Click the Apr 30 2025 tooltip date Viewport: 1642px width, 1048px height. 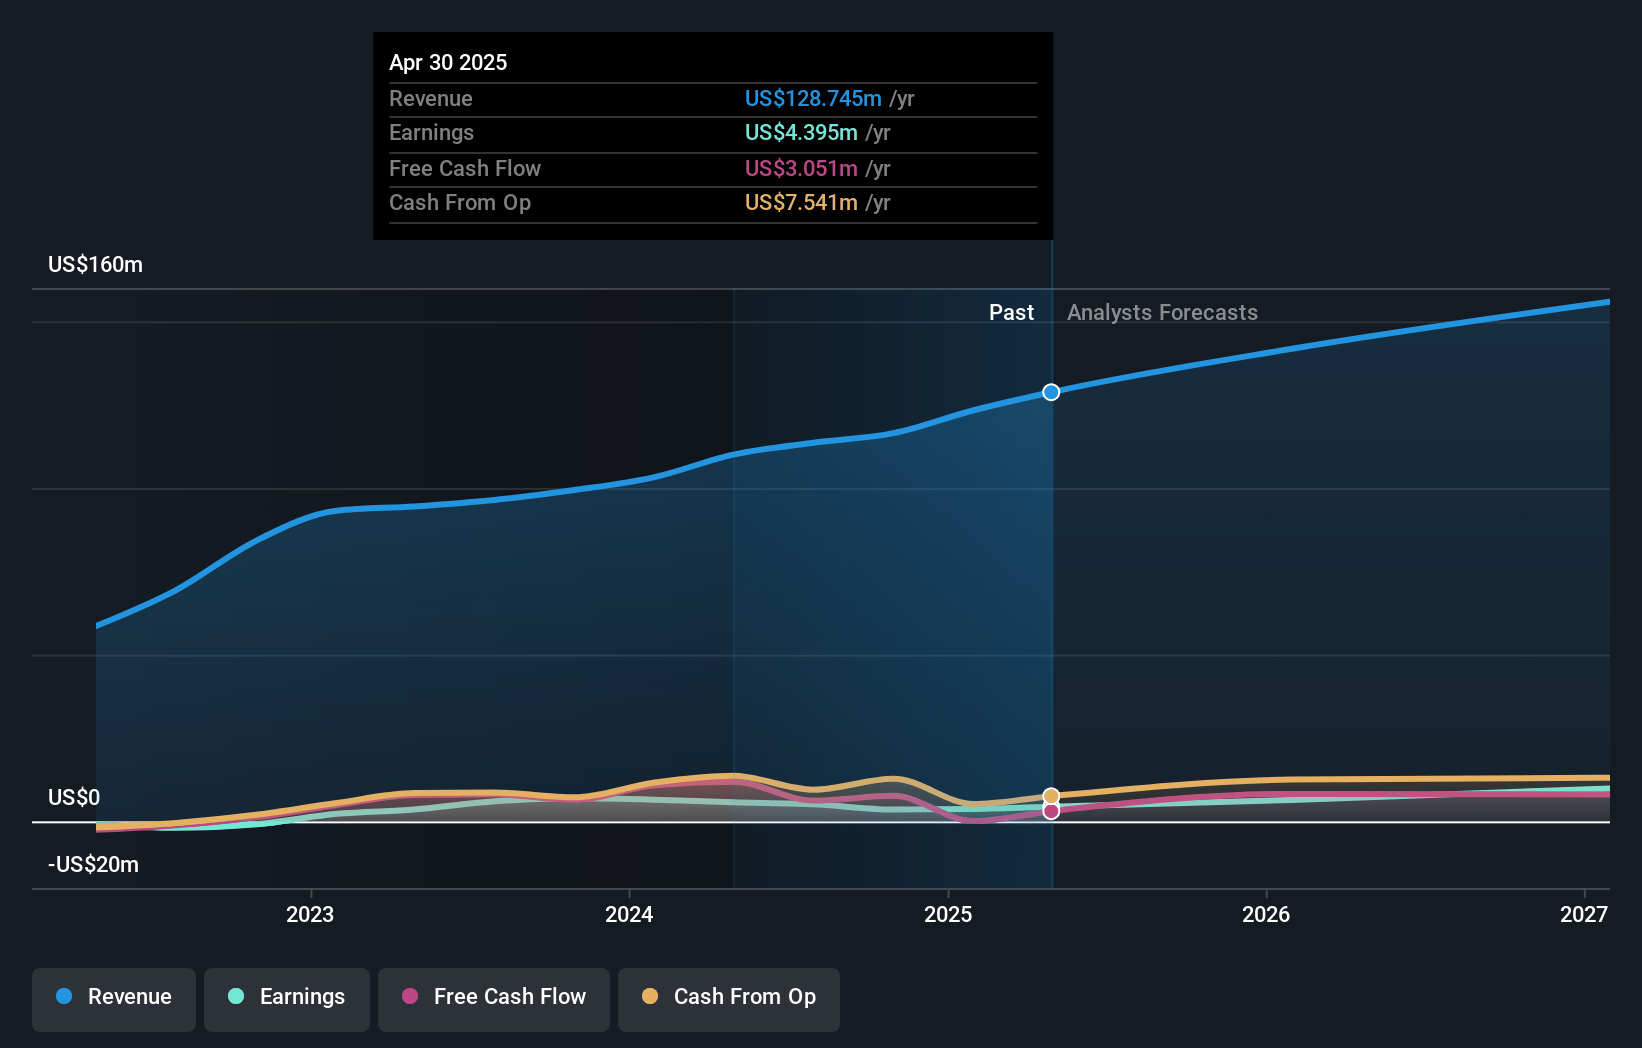448,63
